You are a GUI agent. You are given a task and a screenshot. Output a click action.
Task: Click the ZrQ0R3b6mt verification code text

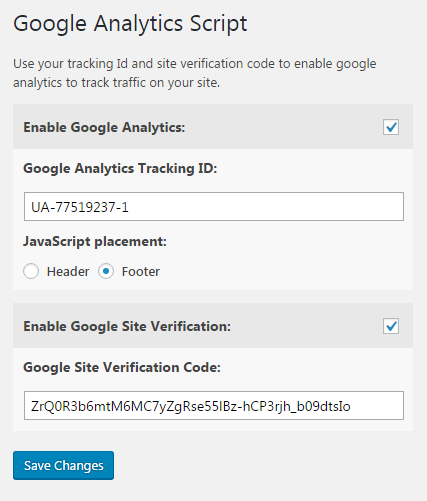(191, 406)
